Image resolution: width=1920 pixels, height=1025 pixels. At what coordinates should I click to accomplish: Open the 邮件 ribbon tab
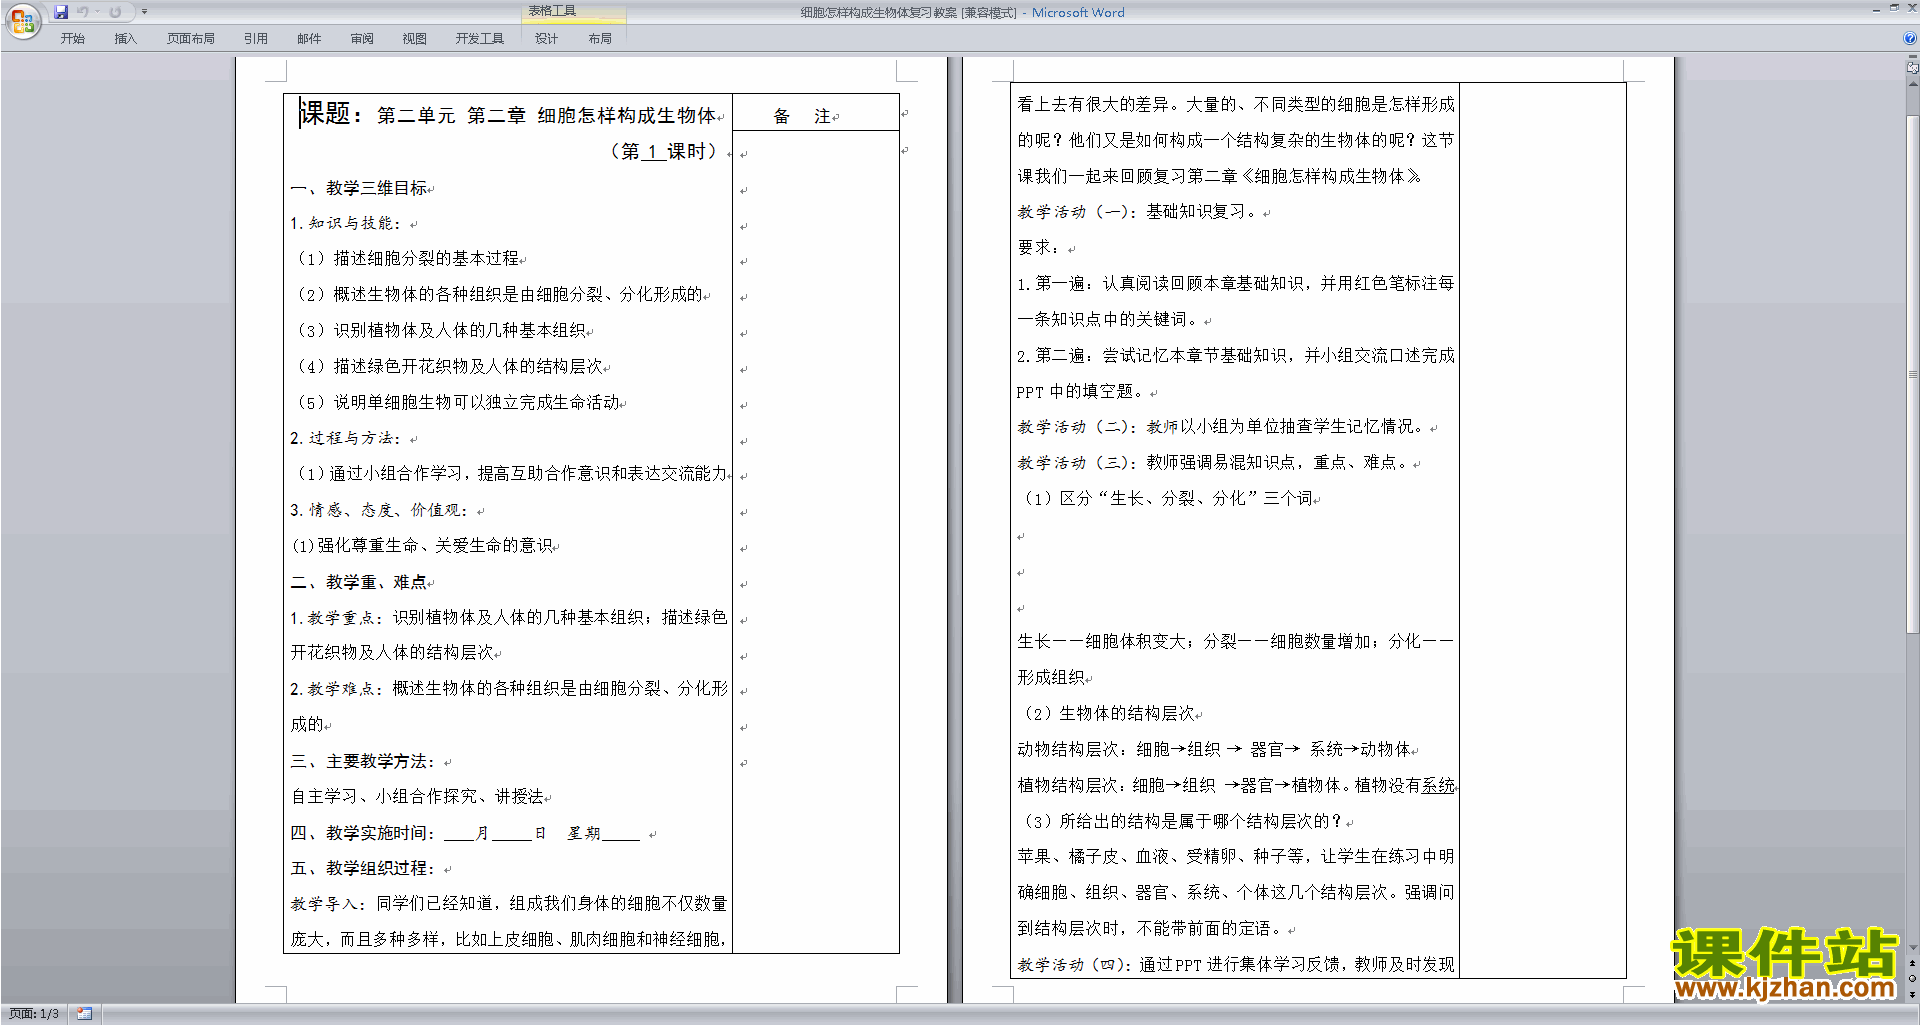point(309,38)
